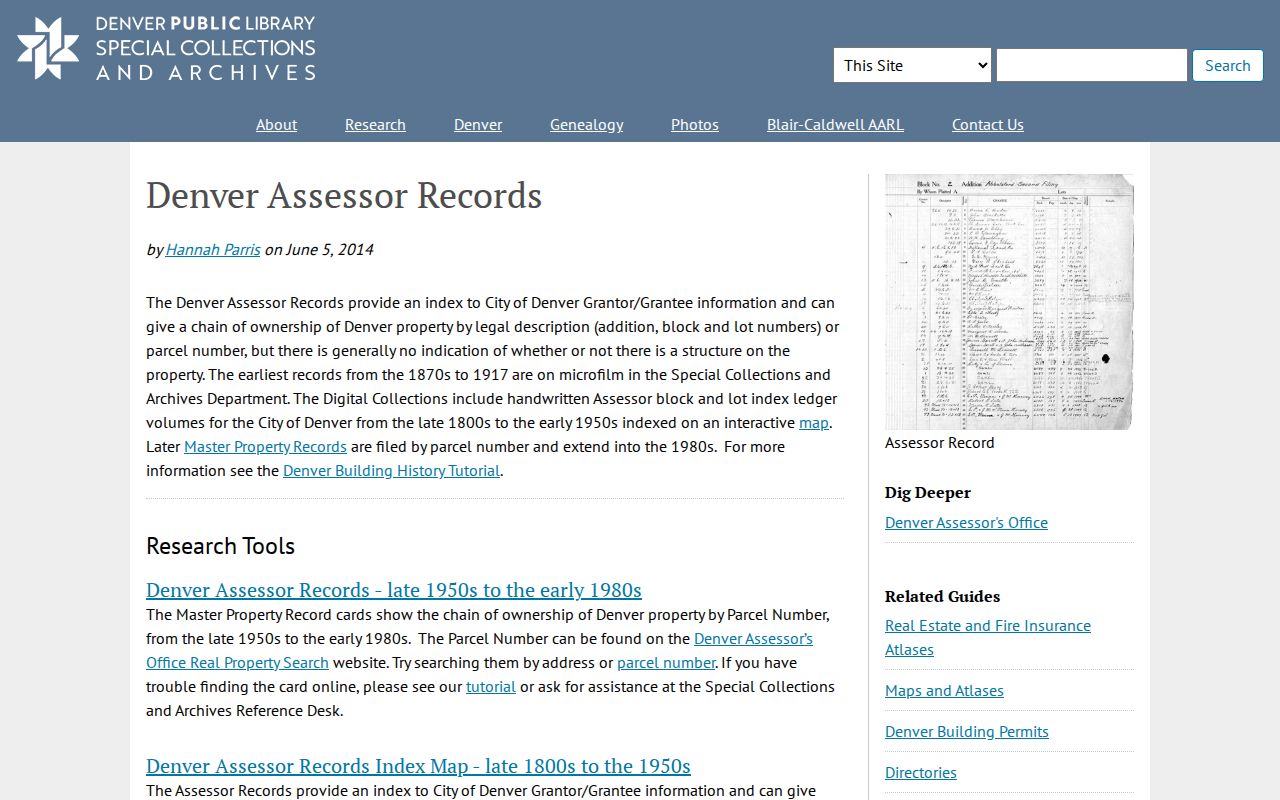Click the Denver Assessor Records page title
Screen dimensions: 1280x800
tap(344, 195)
